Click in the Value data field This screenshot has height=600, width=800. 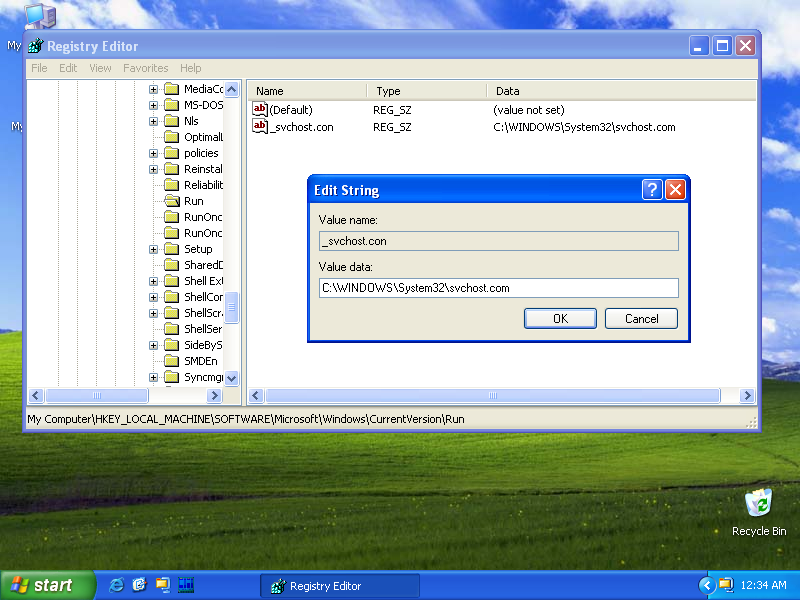click(x=498, y=288)
